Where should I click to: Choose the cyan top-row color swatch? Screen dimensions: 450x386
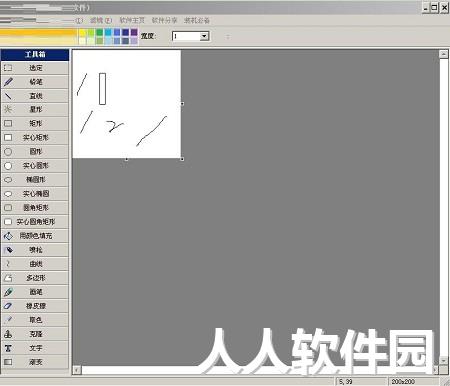[x=108, y=32]
